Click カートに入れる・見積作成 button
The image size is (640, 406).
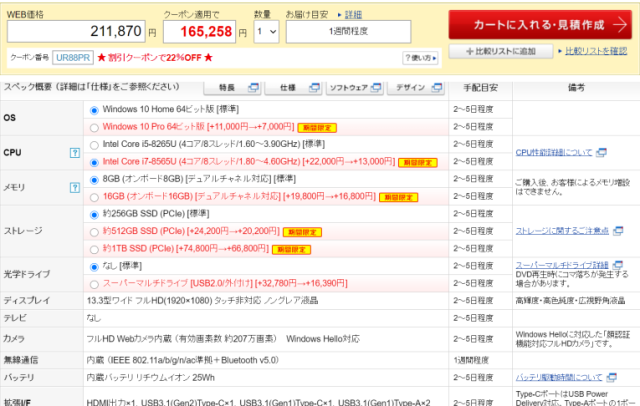coord(540,25)
